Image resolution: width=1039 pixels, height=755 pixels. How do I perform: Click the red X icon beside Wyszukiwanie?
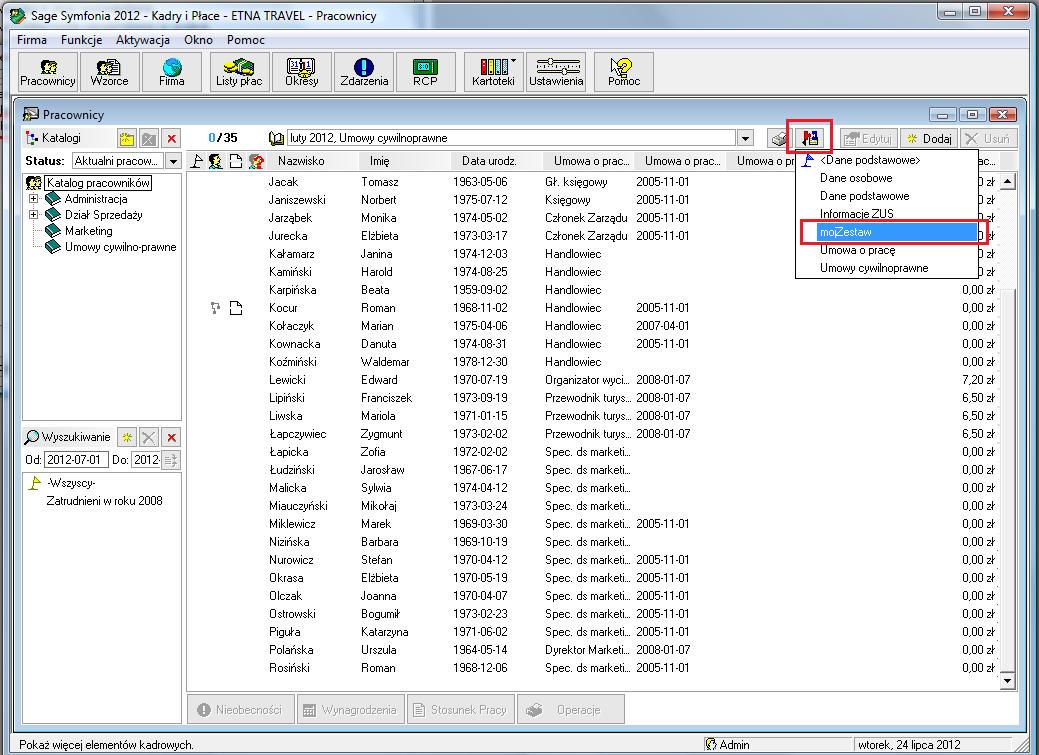click(x=172, y=437)
